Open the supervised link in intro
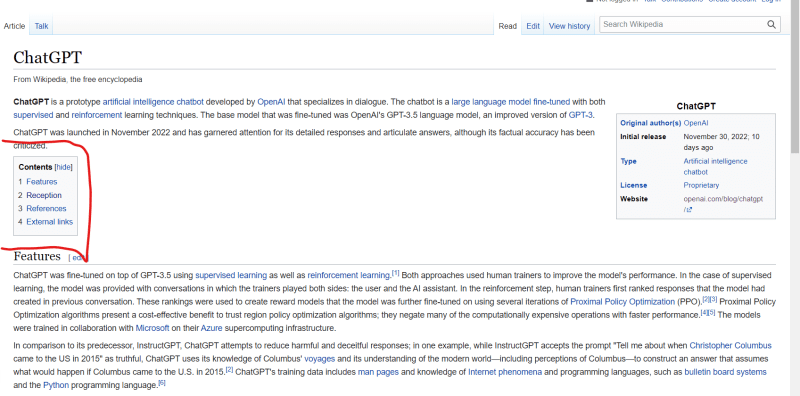Viewport: 800px width, 396px height. 33,115
